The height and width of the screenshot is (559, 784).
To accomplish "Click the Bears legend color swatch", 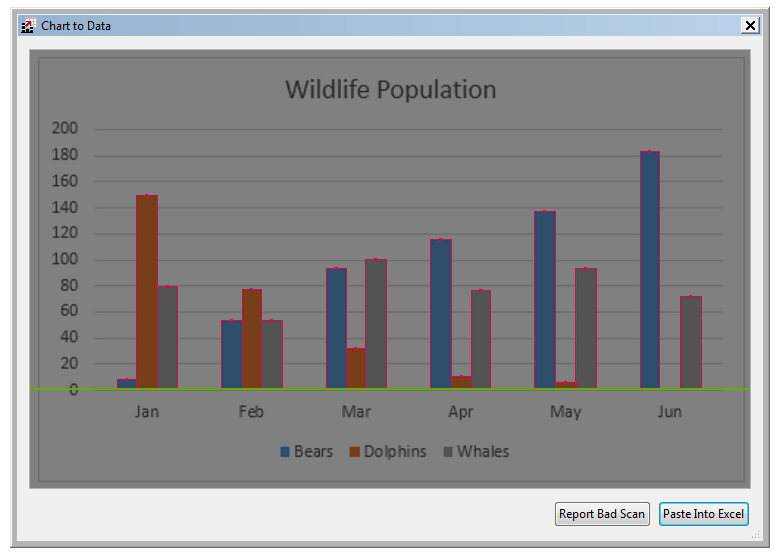I will pyautogui.click(x=285, y=452).
